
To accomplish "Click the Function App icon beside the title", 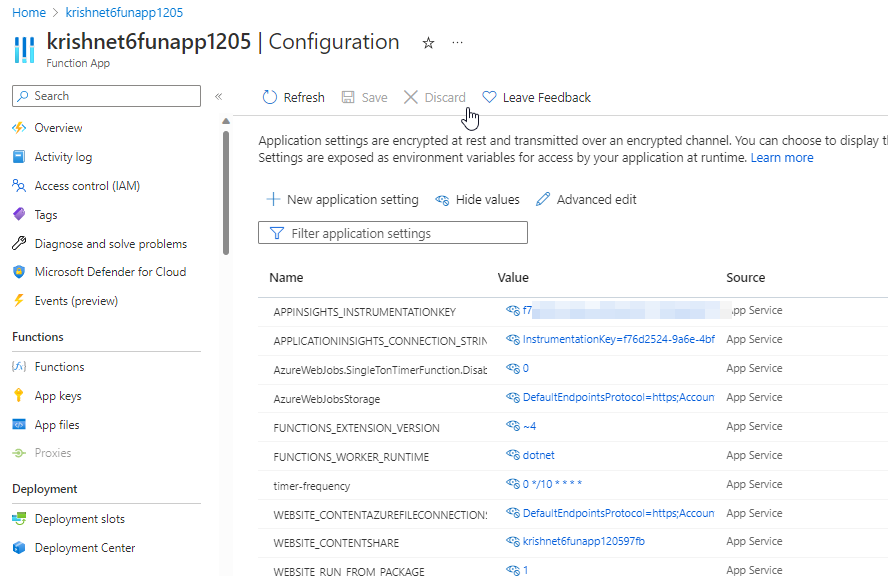I will click(24, 49).
